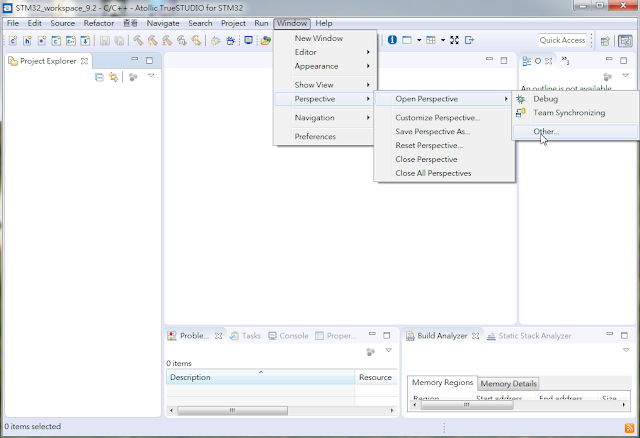Close the Problems tab via X
This screenshot has width=640, height=438.
[x=219, y=336]
